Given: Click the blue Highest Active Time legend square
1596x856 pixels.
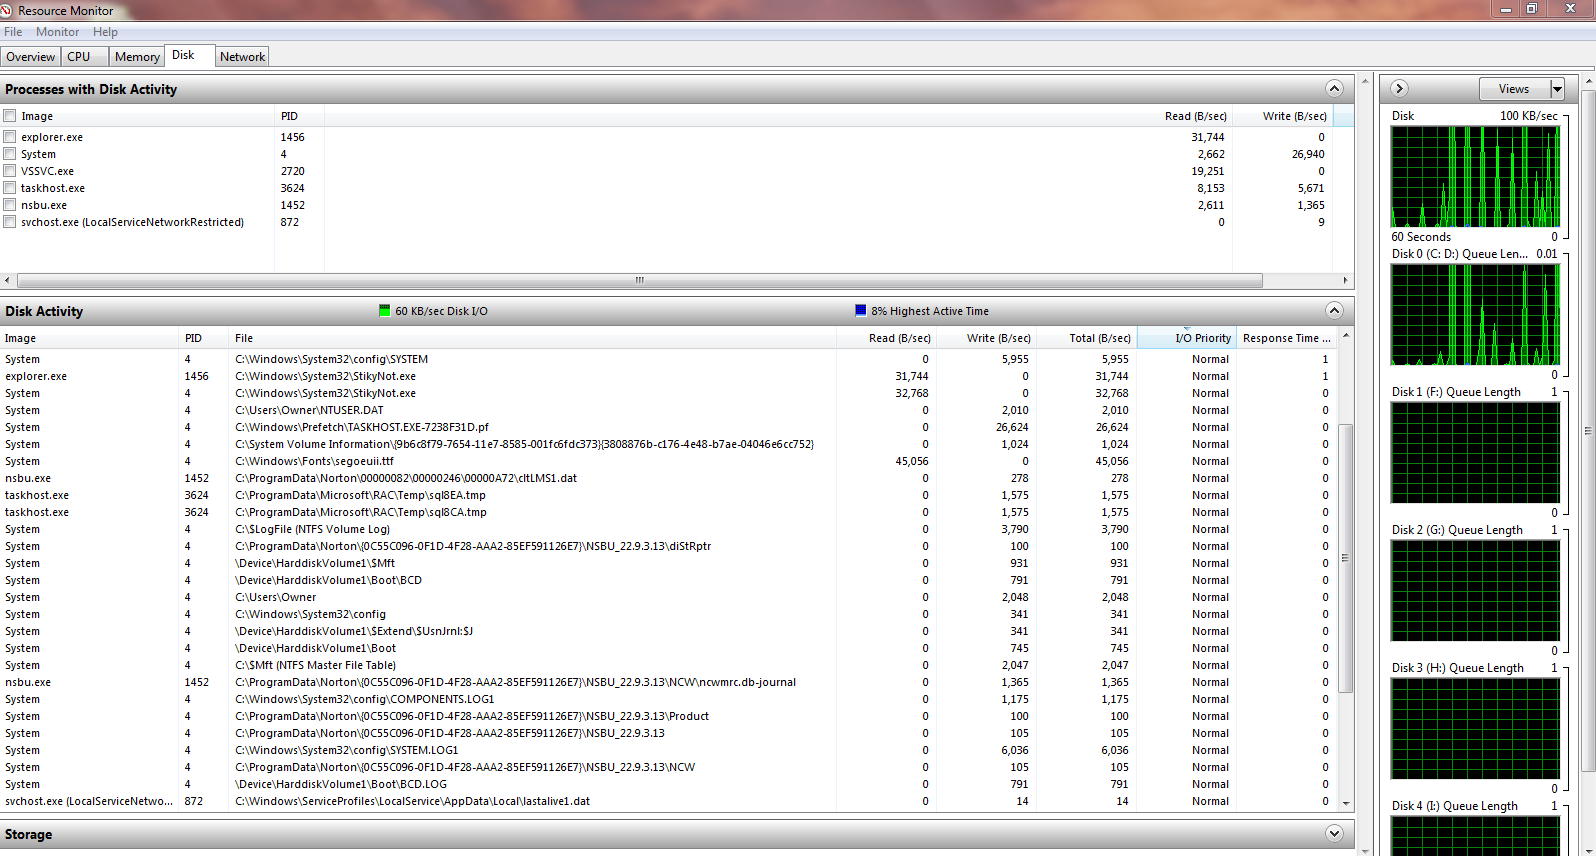Looking at the screenshot, I should [x=861, y=311].
